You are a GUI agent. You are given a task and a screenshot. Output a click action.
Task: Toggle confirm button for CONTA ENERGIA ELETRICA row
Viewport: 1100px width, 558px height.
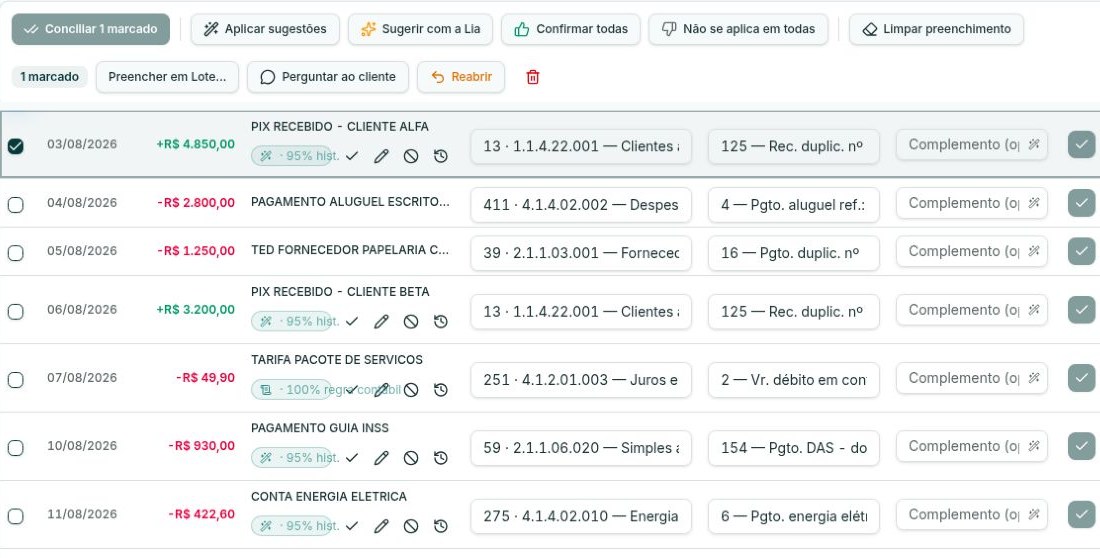click(1081, 514)
